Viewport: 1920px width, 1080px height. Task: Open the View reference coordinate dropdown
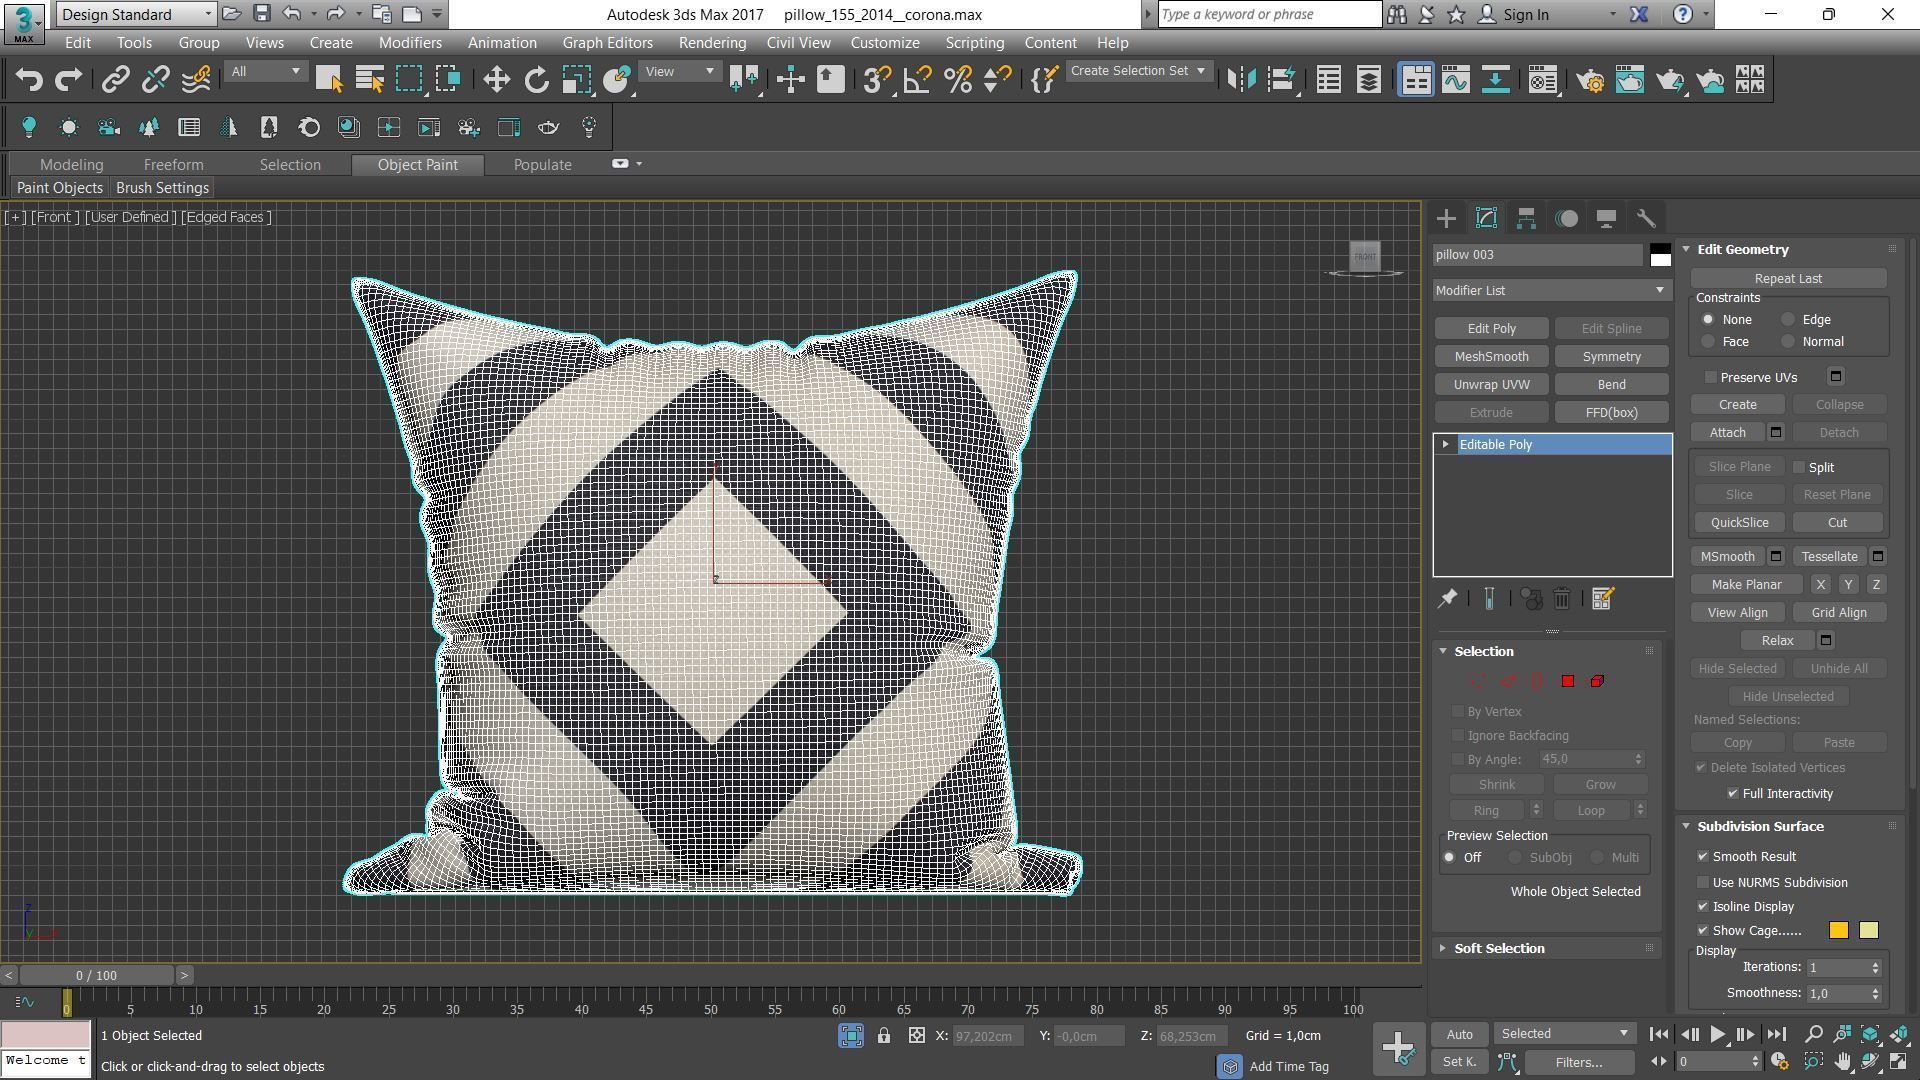(x=680, y=72)
